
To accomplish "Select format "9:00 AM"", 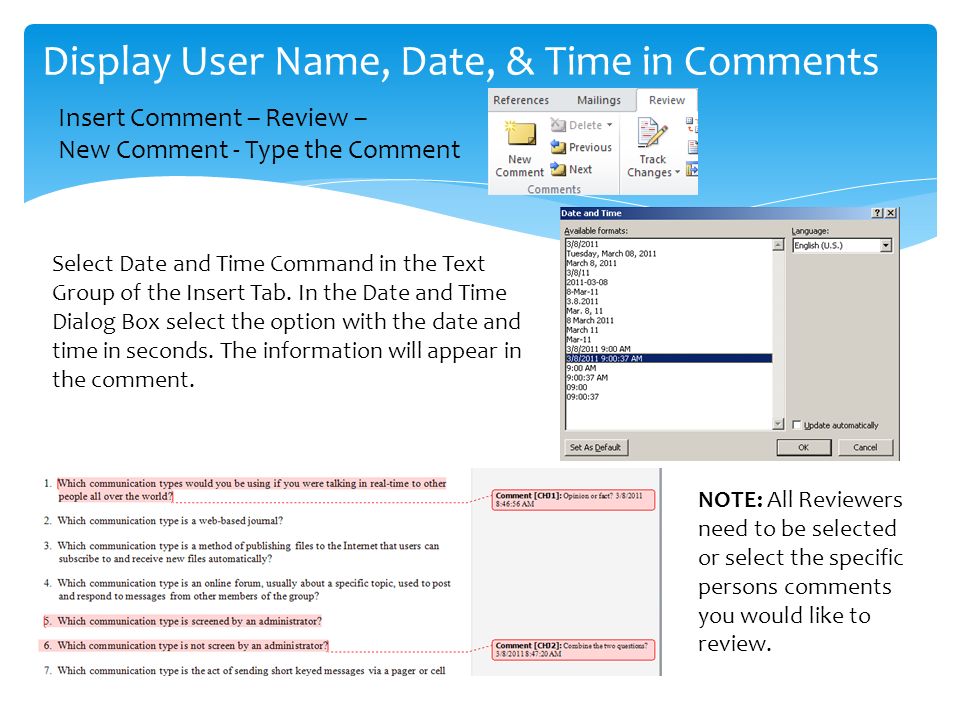I will pyautogui.click(x=669, y=368).
